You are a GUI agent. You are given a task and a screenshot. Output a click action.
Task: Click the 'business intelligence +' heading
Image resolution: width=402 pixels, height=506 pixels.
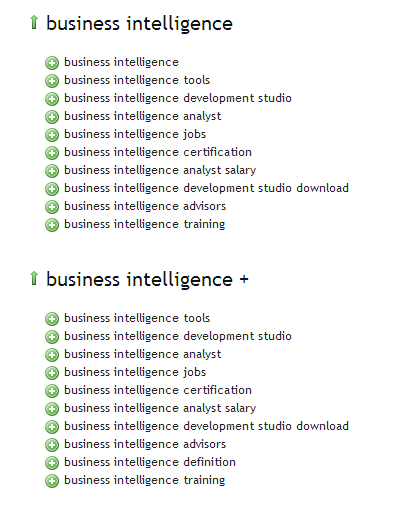click(147, 280)
